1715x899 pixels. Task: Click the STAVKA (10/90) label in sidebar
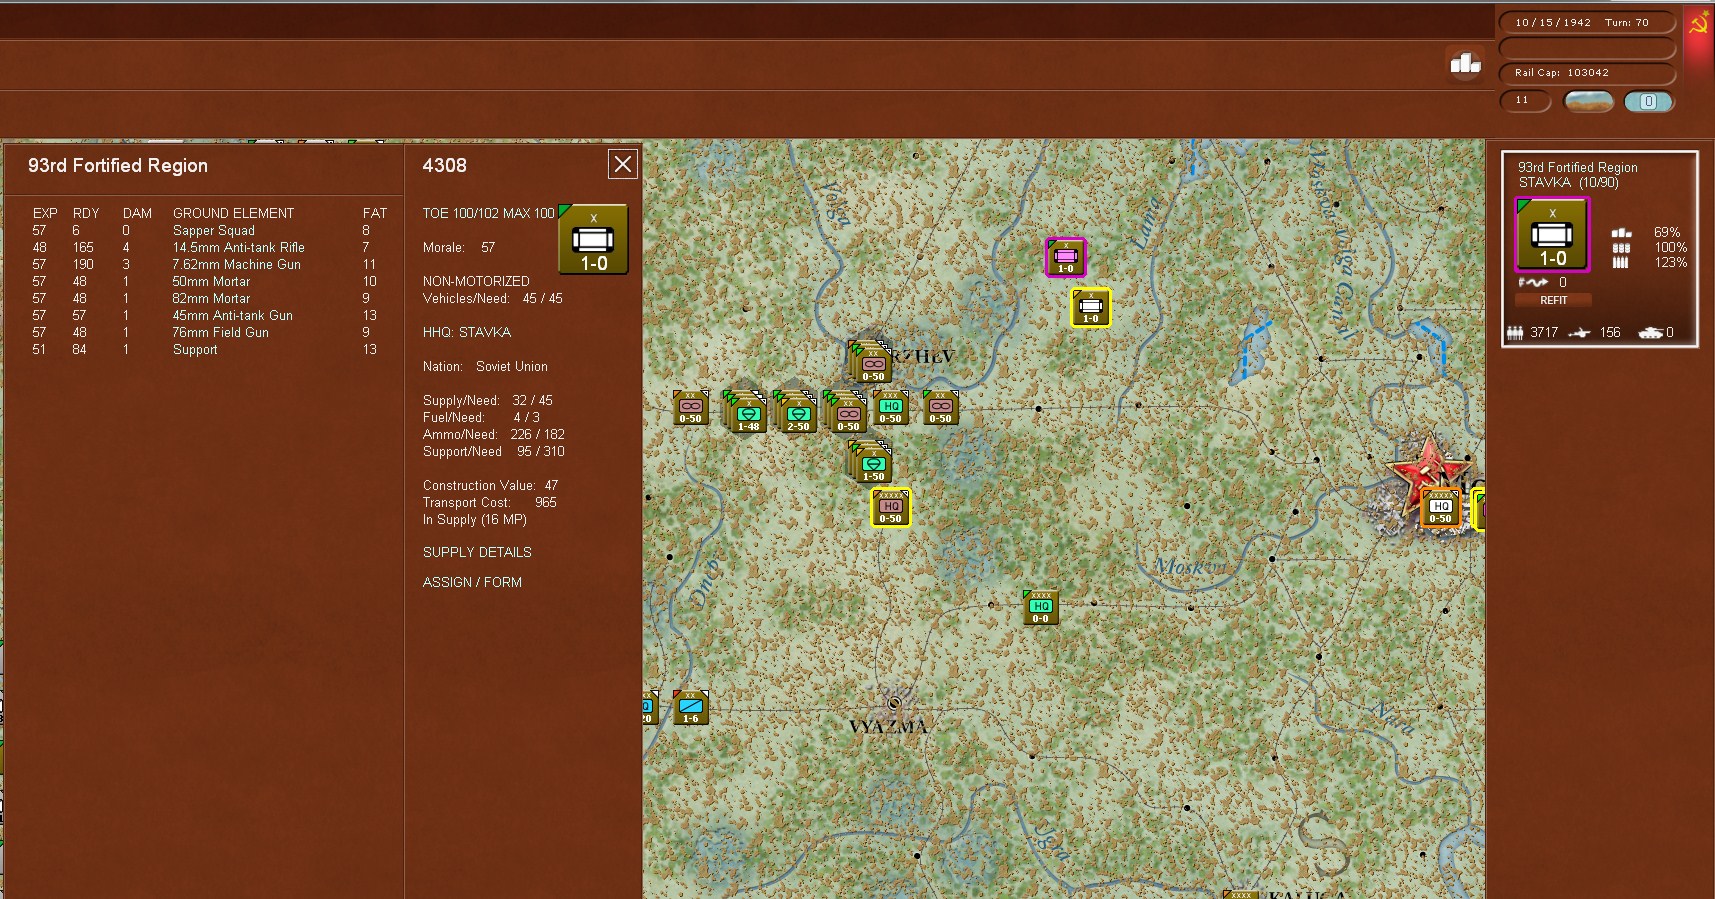pyautogui.click(x=1568, y=182)
